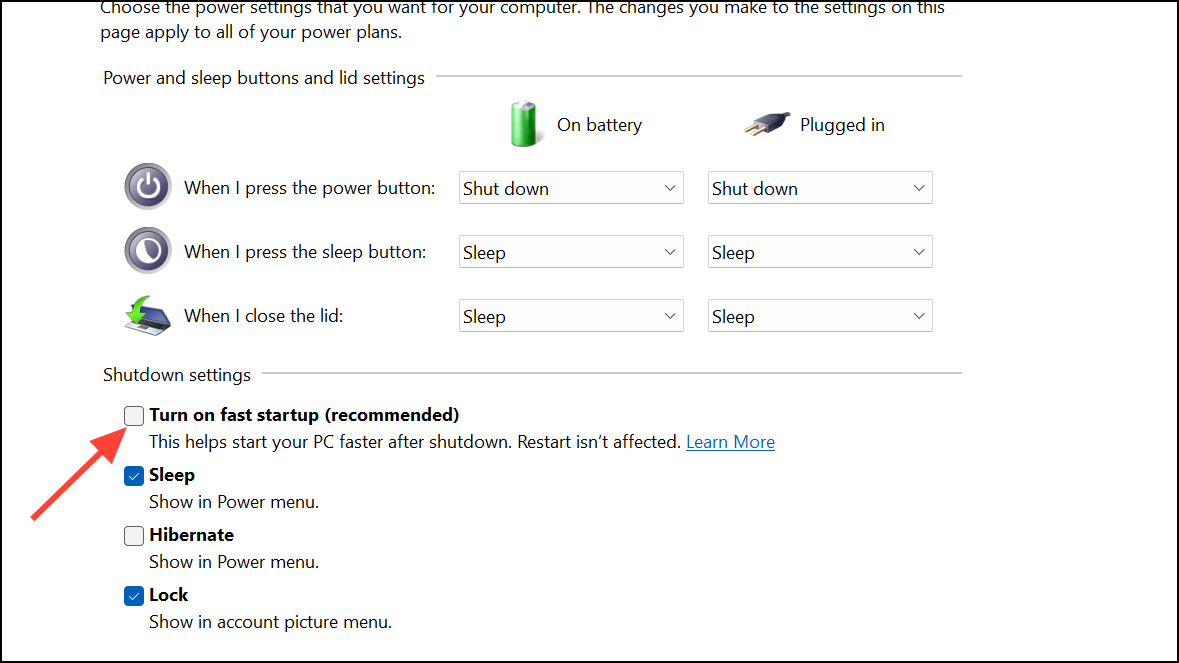Open power button On battery dropdown
Image resolution: width=1179 pixels, height=663 pixels.
click(x=571, y=188)
